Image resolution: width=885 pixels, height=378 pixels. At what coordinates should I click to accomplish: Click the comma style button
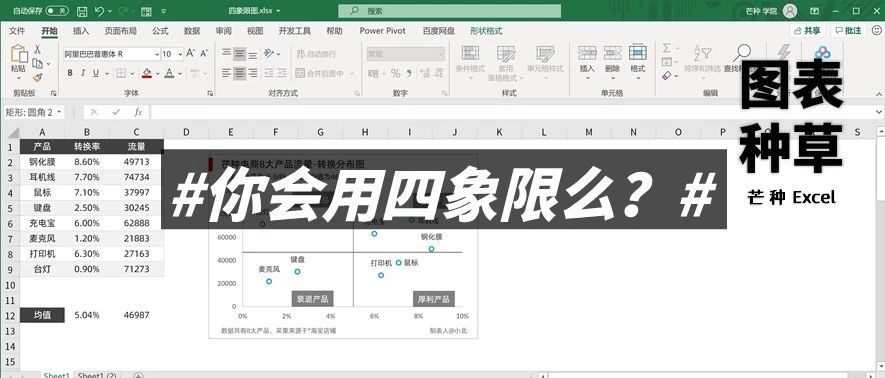click(409, 73)
